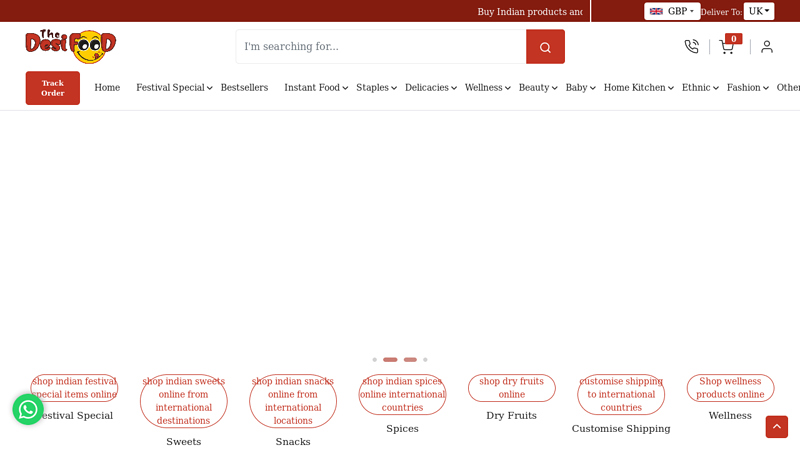Viewport: 800px width, 450px height.
Task: Open the shopping cart icon
Action: tap(727, 47)
